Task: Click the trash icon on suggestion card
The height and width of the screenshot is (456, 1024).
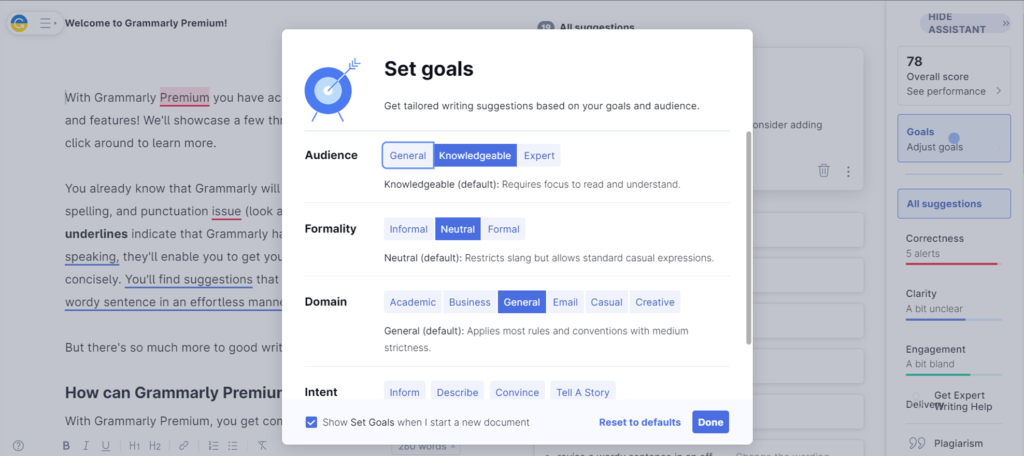Action: pos(824,171)
